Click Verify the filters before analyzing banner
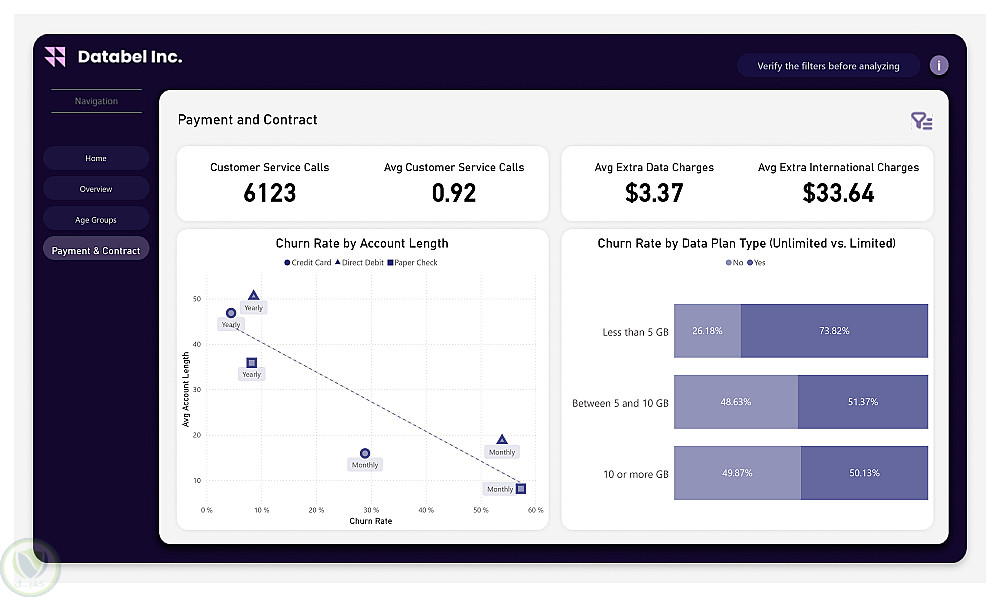 pos(828,66)
